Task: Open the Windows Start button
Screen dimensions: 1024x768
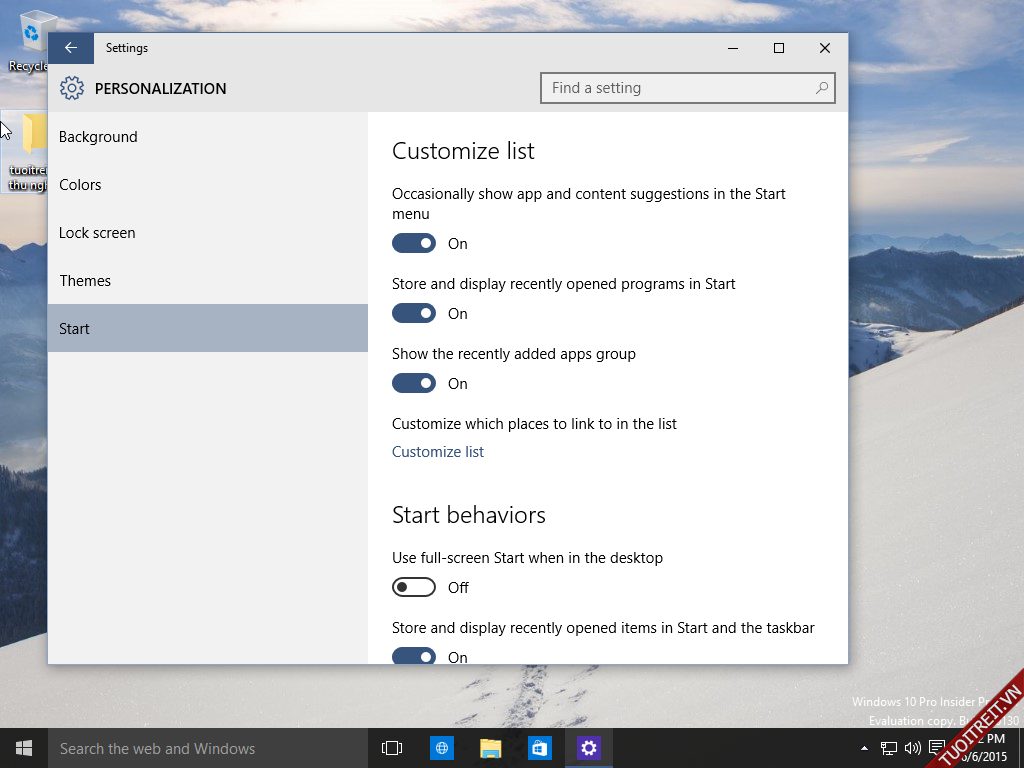Action: (24, 748)
